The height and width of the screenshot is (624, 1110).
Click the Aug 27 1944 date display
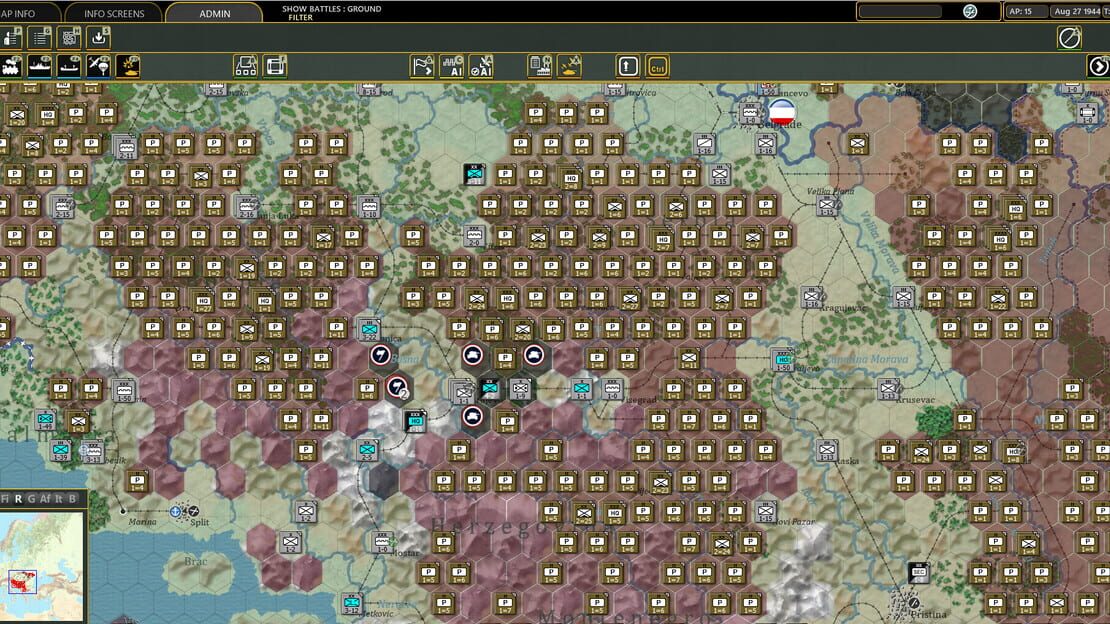pyautogui.click(x=1077, y=11)
